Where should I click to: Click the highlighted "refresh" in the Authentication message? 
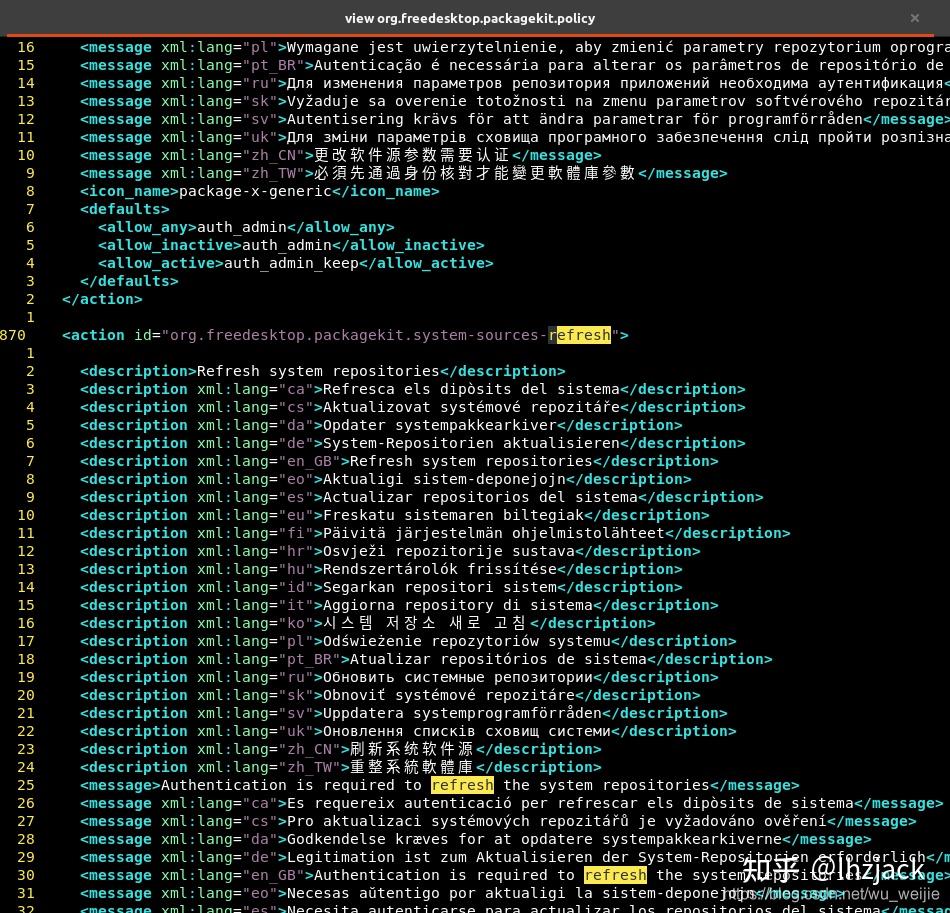[462, 785]
